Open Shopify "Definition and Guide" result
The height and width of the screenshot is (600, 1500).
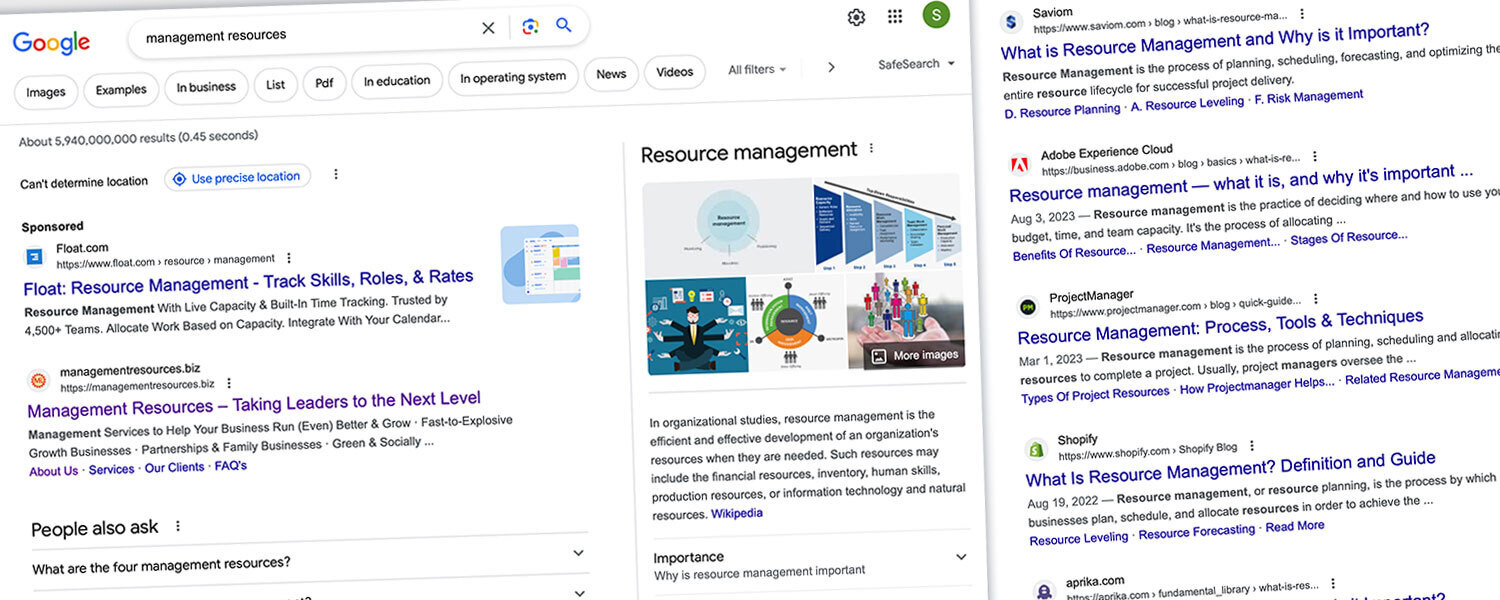(1231, 469)
